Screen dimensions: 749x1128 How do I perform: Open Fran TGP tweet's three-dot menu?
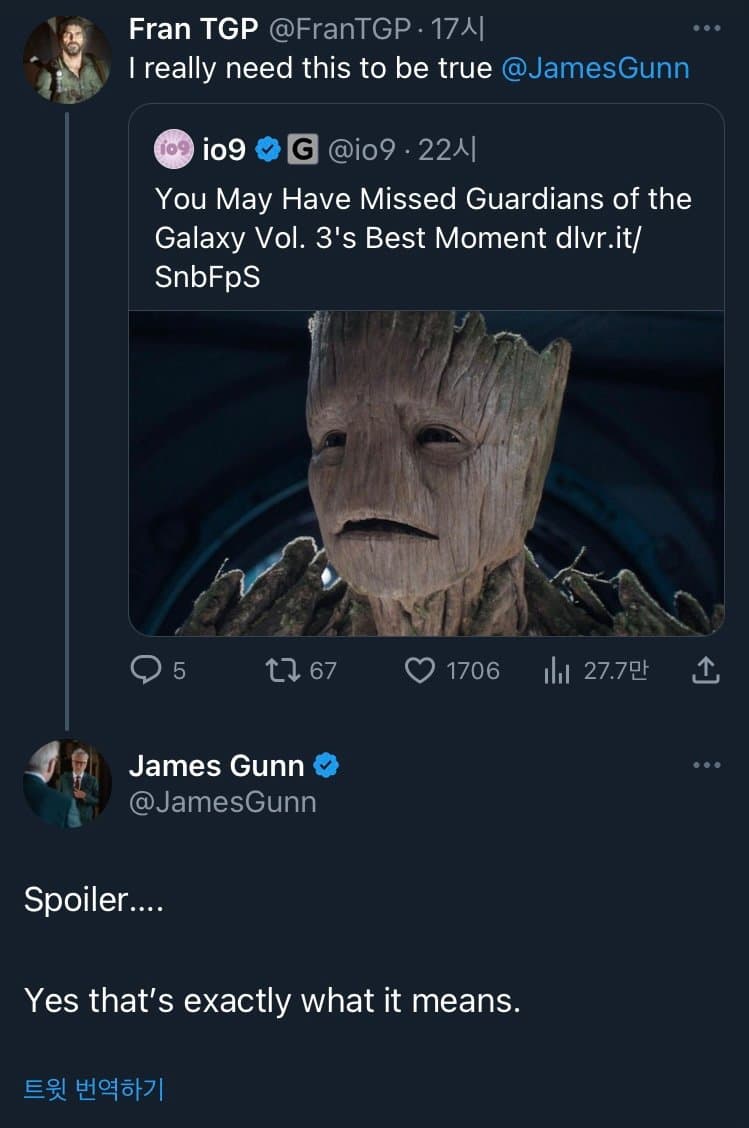tap(706, 29)
